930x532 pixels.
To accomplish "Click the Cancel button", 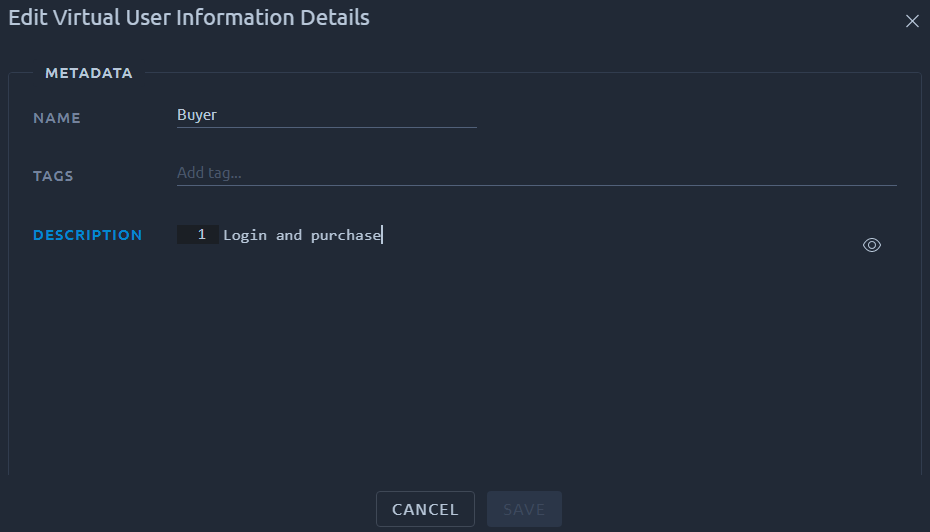I will (x=425, y=509).
